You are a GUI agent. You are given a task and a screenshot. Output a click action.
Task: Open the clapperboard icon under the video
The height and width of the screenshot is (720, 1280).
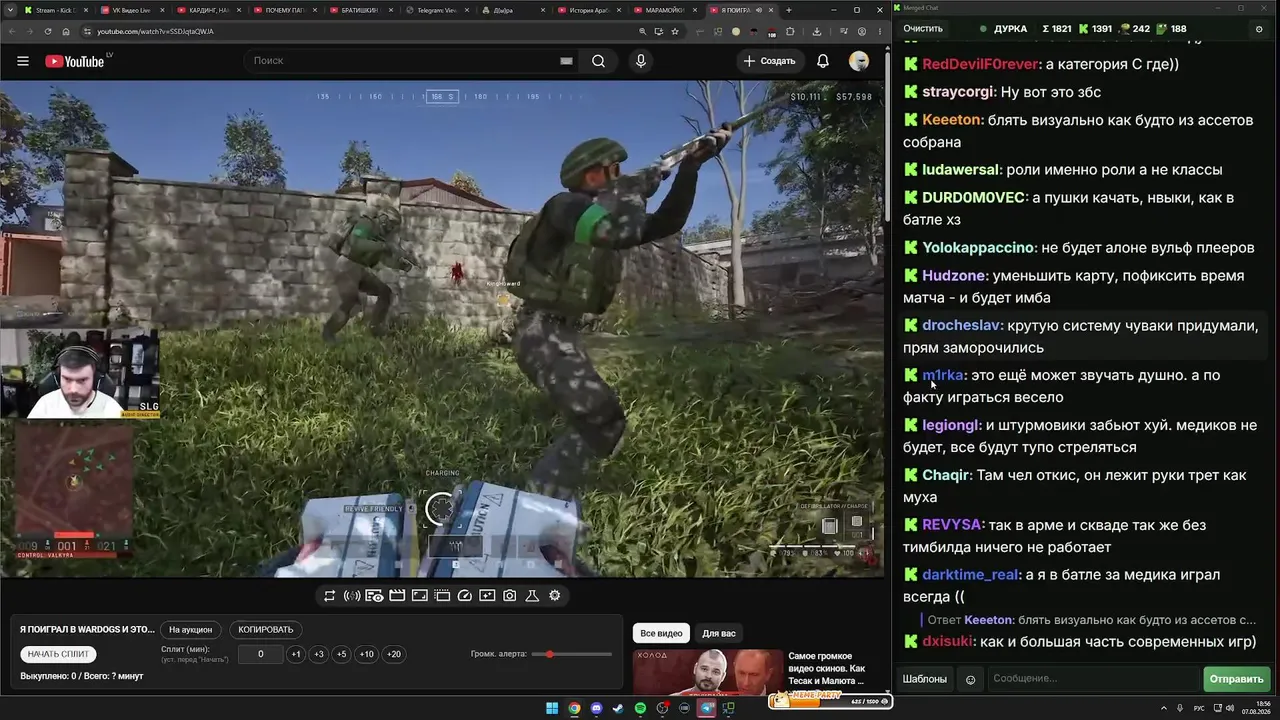[397, 596]
